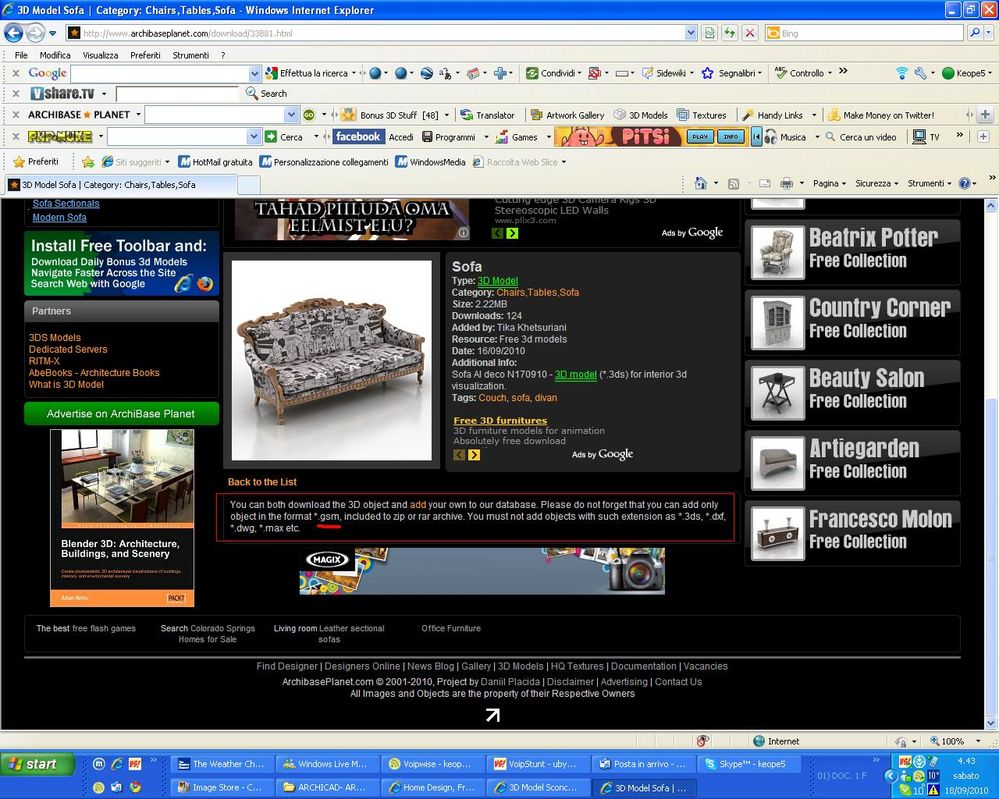
Task: Close the vShare.tv toolbar with its X
Action: (15, 94)
